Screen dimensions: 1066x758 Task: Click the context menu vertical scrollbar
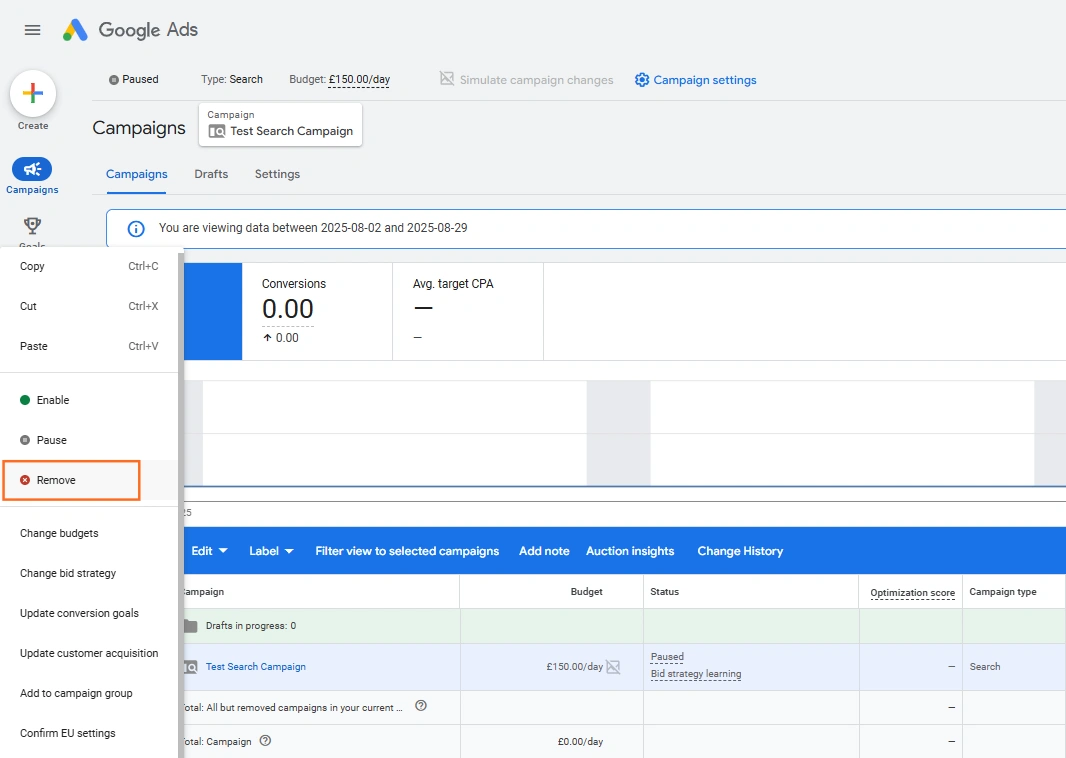pyautogui.click(x=181, y=503)
